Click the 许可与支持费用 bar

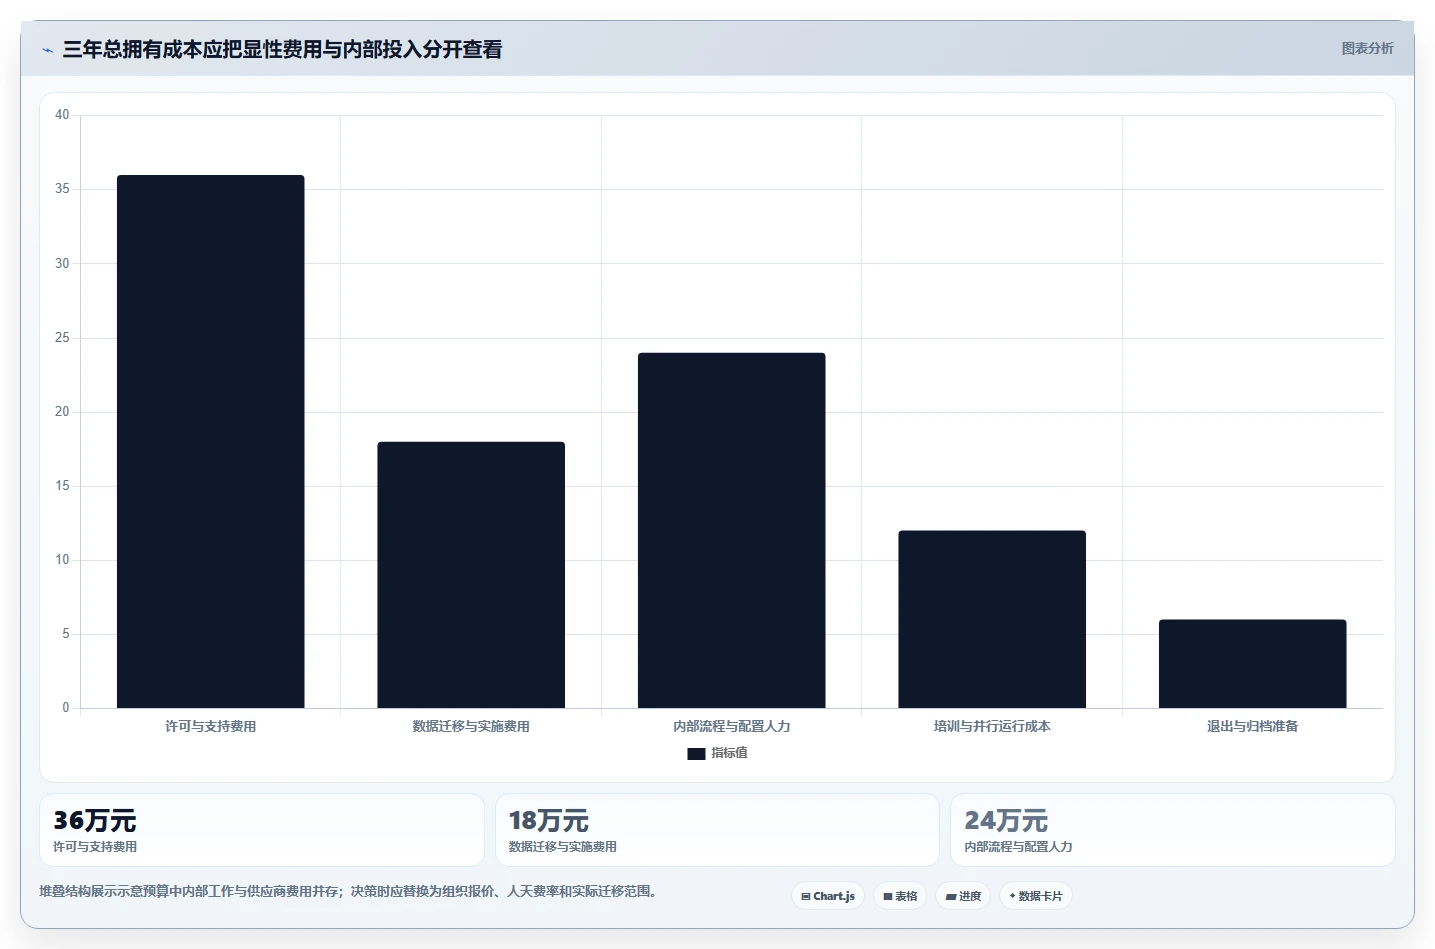coord(210,442)
